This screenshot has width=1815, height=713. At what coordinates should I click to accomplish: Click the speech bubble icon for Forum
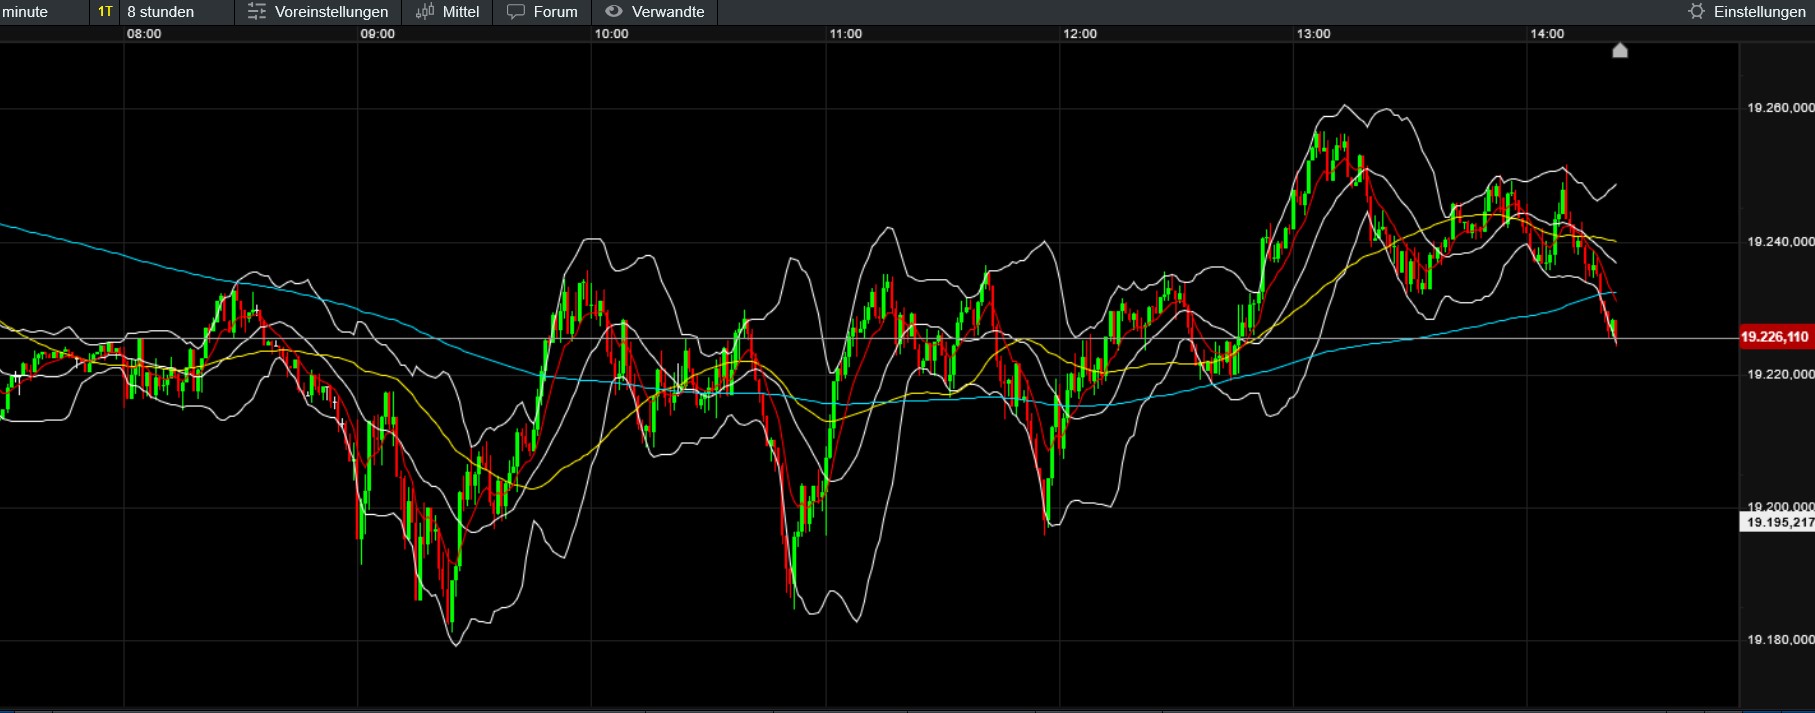point(516,12)
